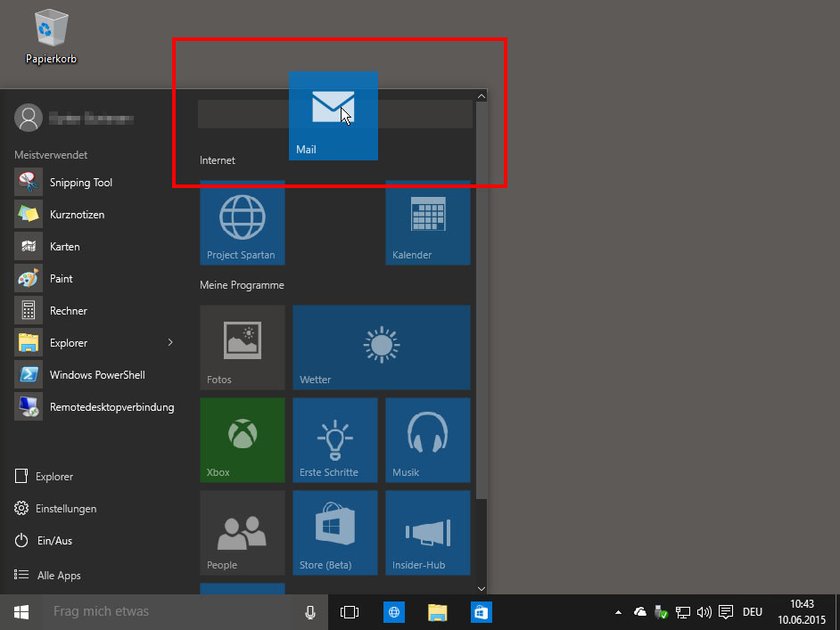Open the Action Center notifications icon
Image resolution: width=840 pixels, height=630 pixels.
[x=726, y=612]
